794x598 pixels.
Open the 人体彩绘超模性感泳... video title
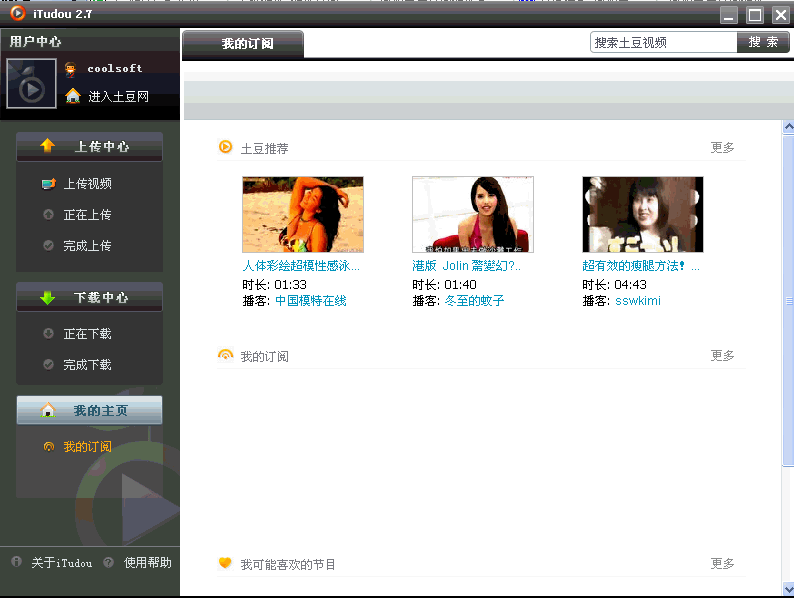tap(301, 266)
